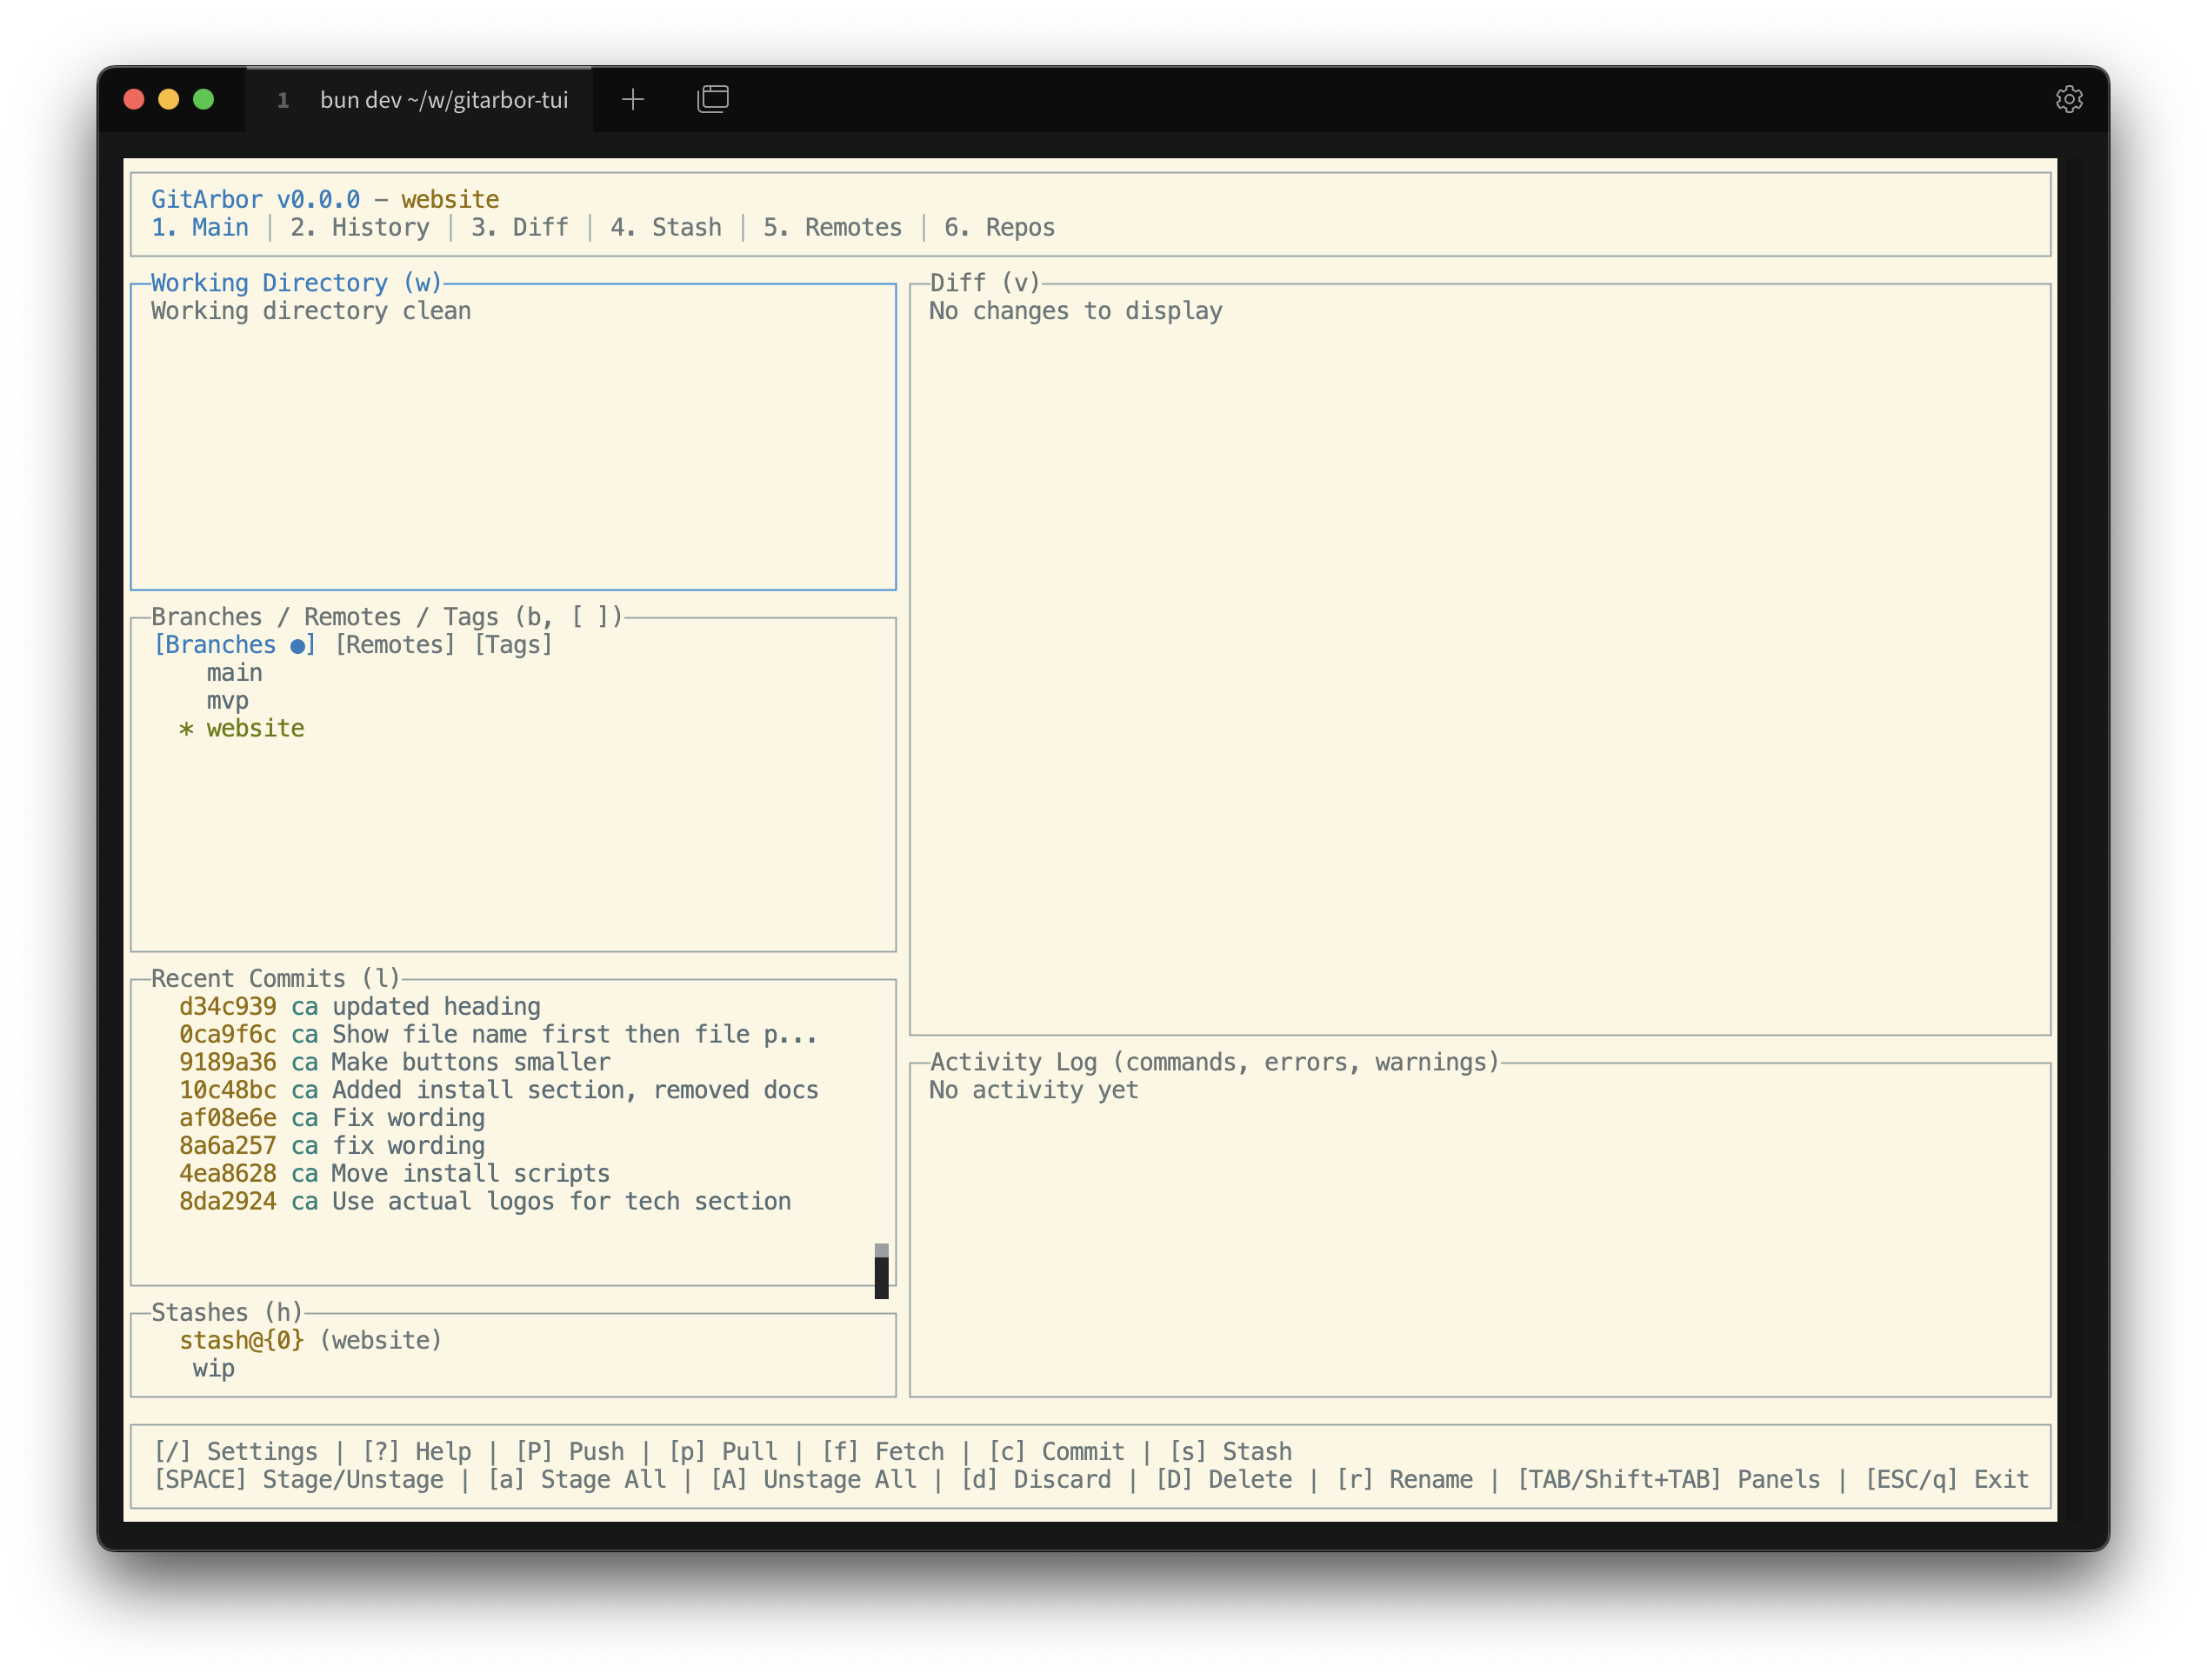Image resolution: width=2207 pixels, height=1680 pixels.
Task: Select the mvp branch
Action: (x=227, y=700)
